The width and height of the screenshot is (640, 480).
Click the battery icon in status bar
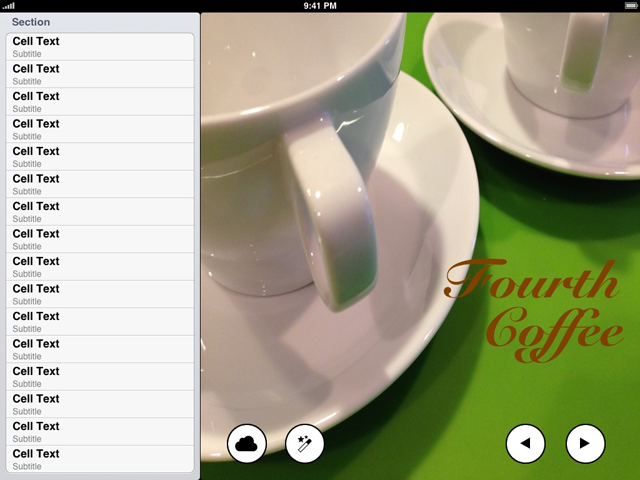coord(631,6)
